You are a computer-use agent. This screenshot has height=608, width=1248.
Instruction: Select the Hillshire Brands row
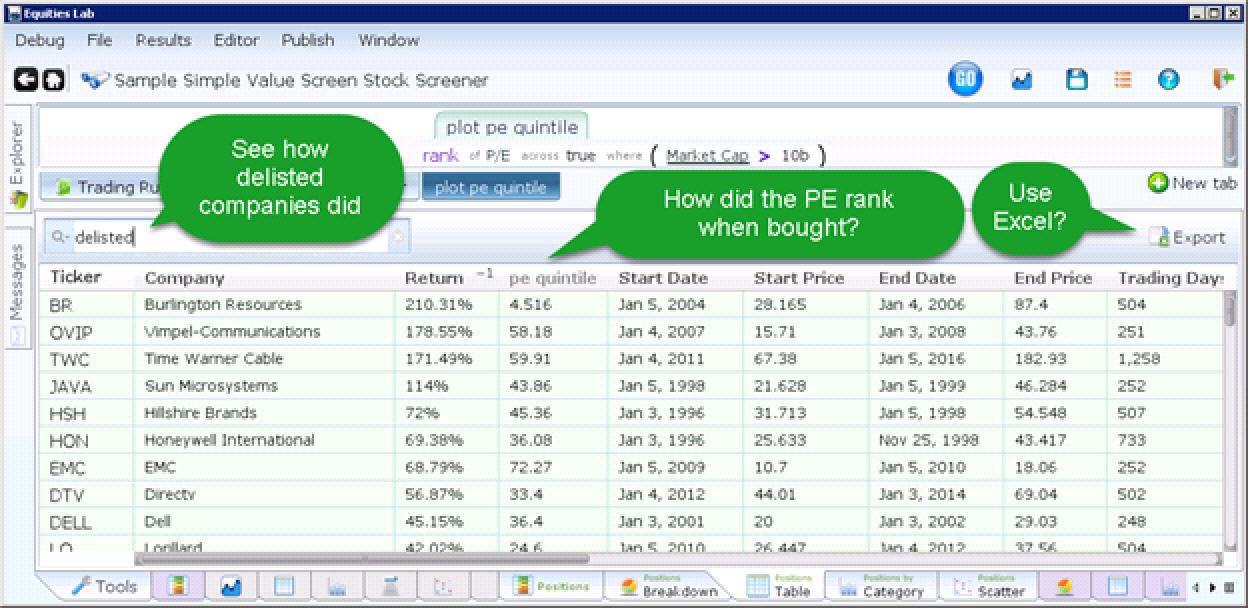(x=632, y=413)
